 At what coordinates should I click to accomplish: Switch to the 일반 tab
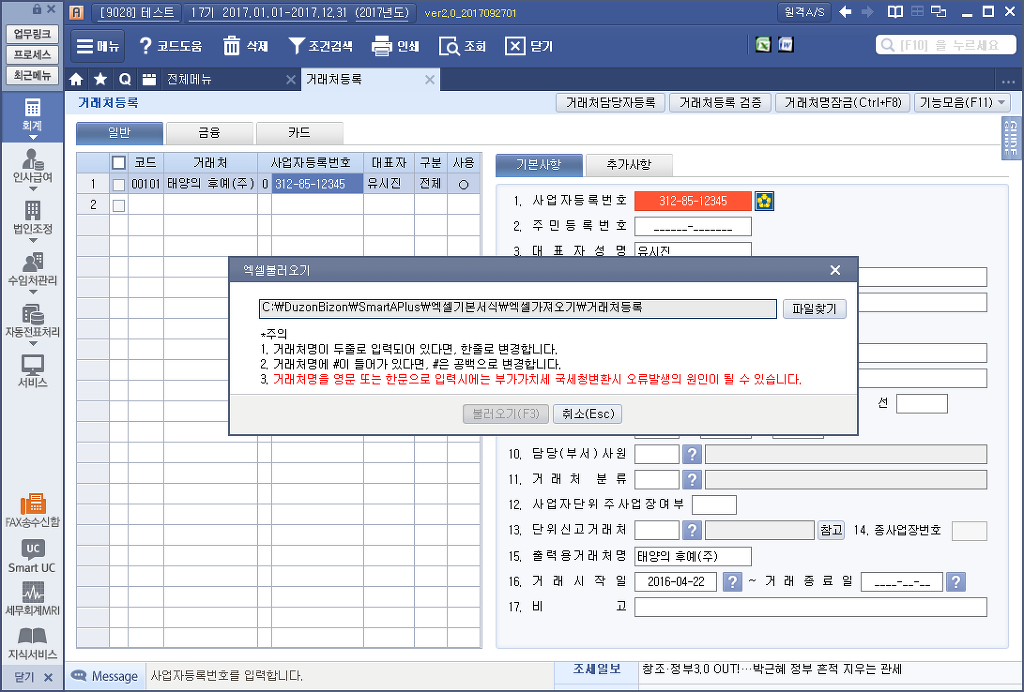(120, 133)
